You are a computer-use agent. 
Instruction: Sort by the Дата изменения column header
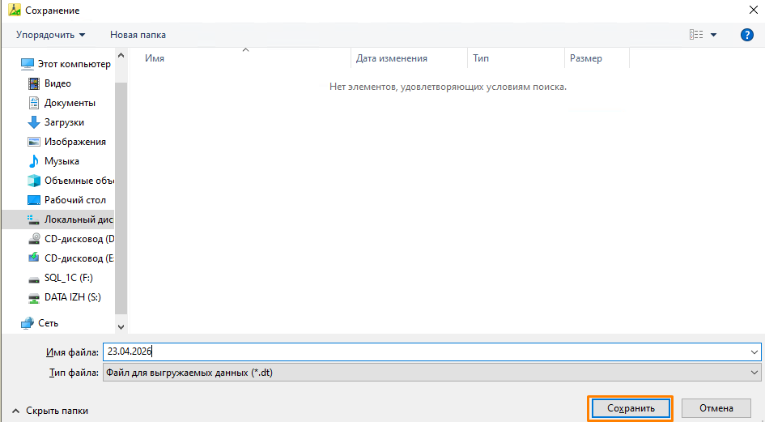[391, 58]
